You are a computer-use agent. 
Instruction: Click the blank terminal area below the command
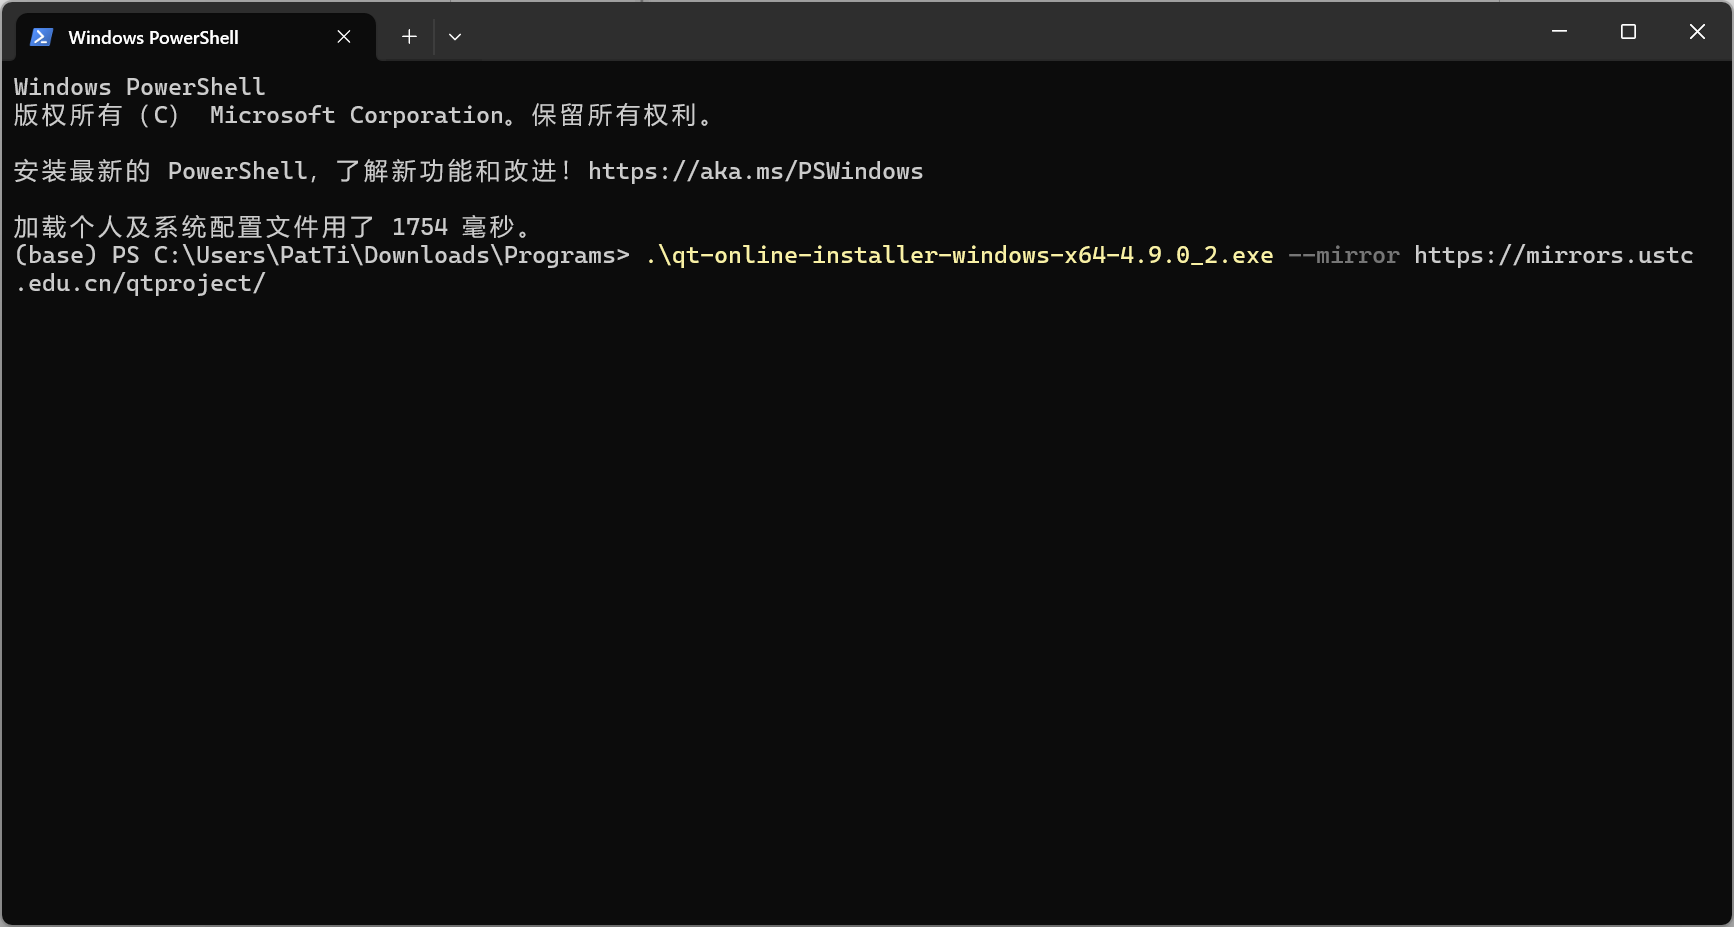click(x=867, y=610)
